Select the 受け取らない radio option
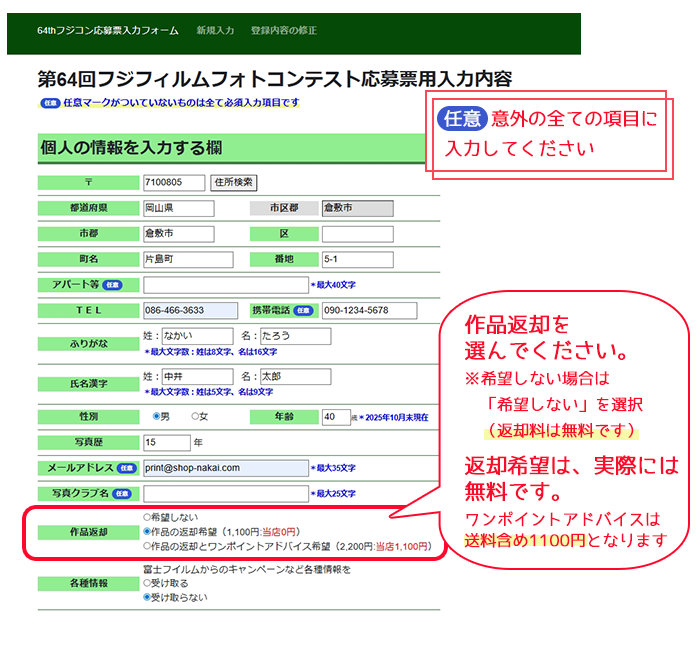The height and width of the screenshot is (650, 700). [x=147, y=597]
